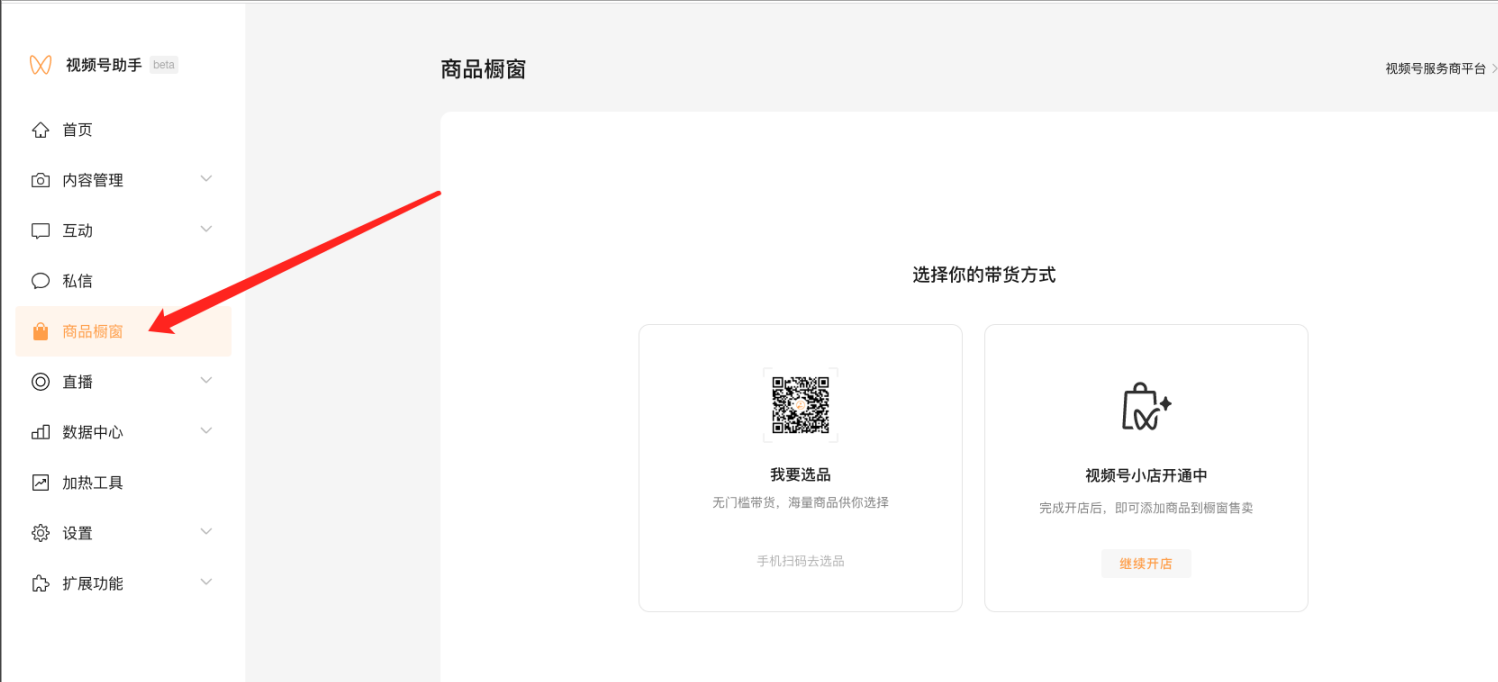
Task: Open the 扩展功能 menu label
Action: (x=93, y=583)
